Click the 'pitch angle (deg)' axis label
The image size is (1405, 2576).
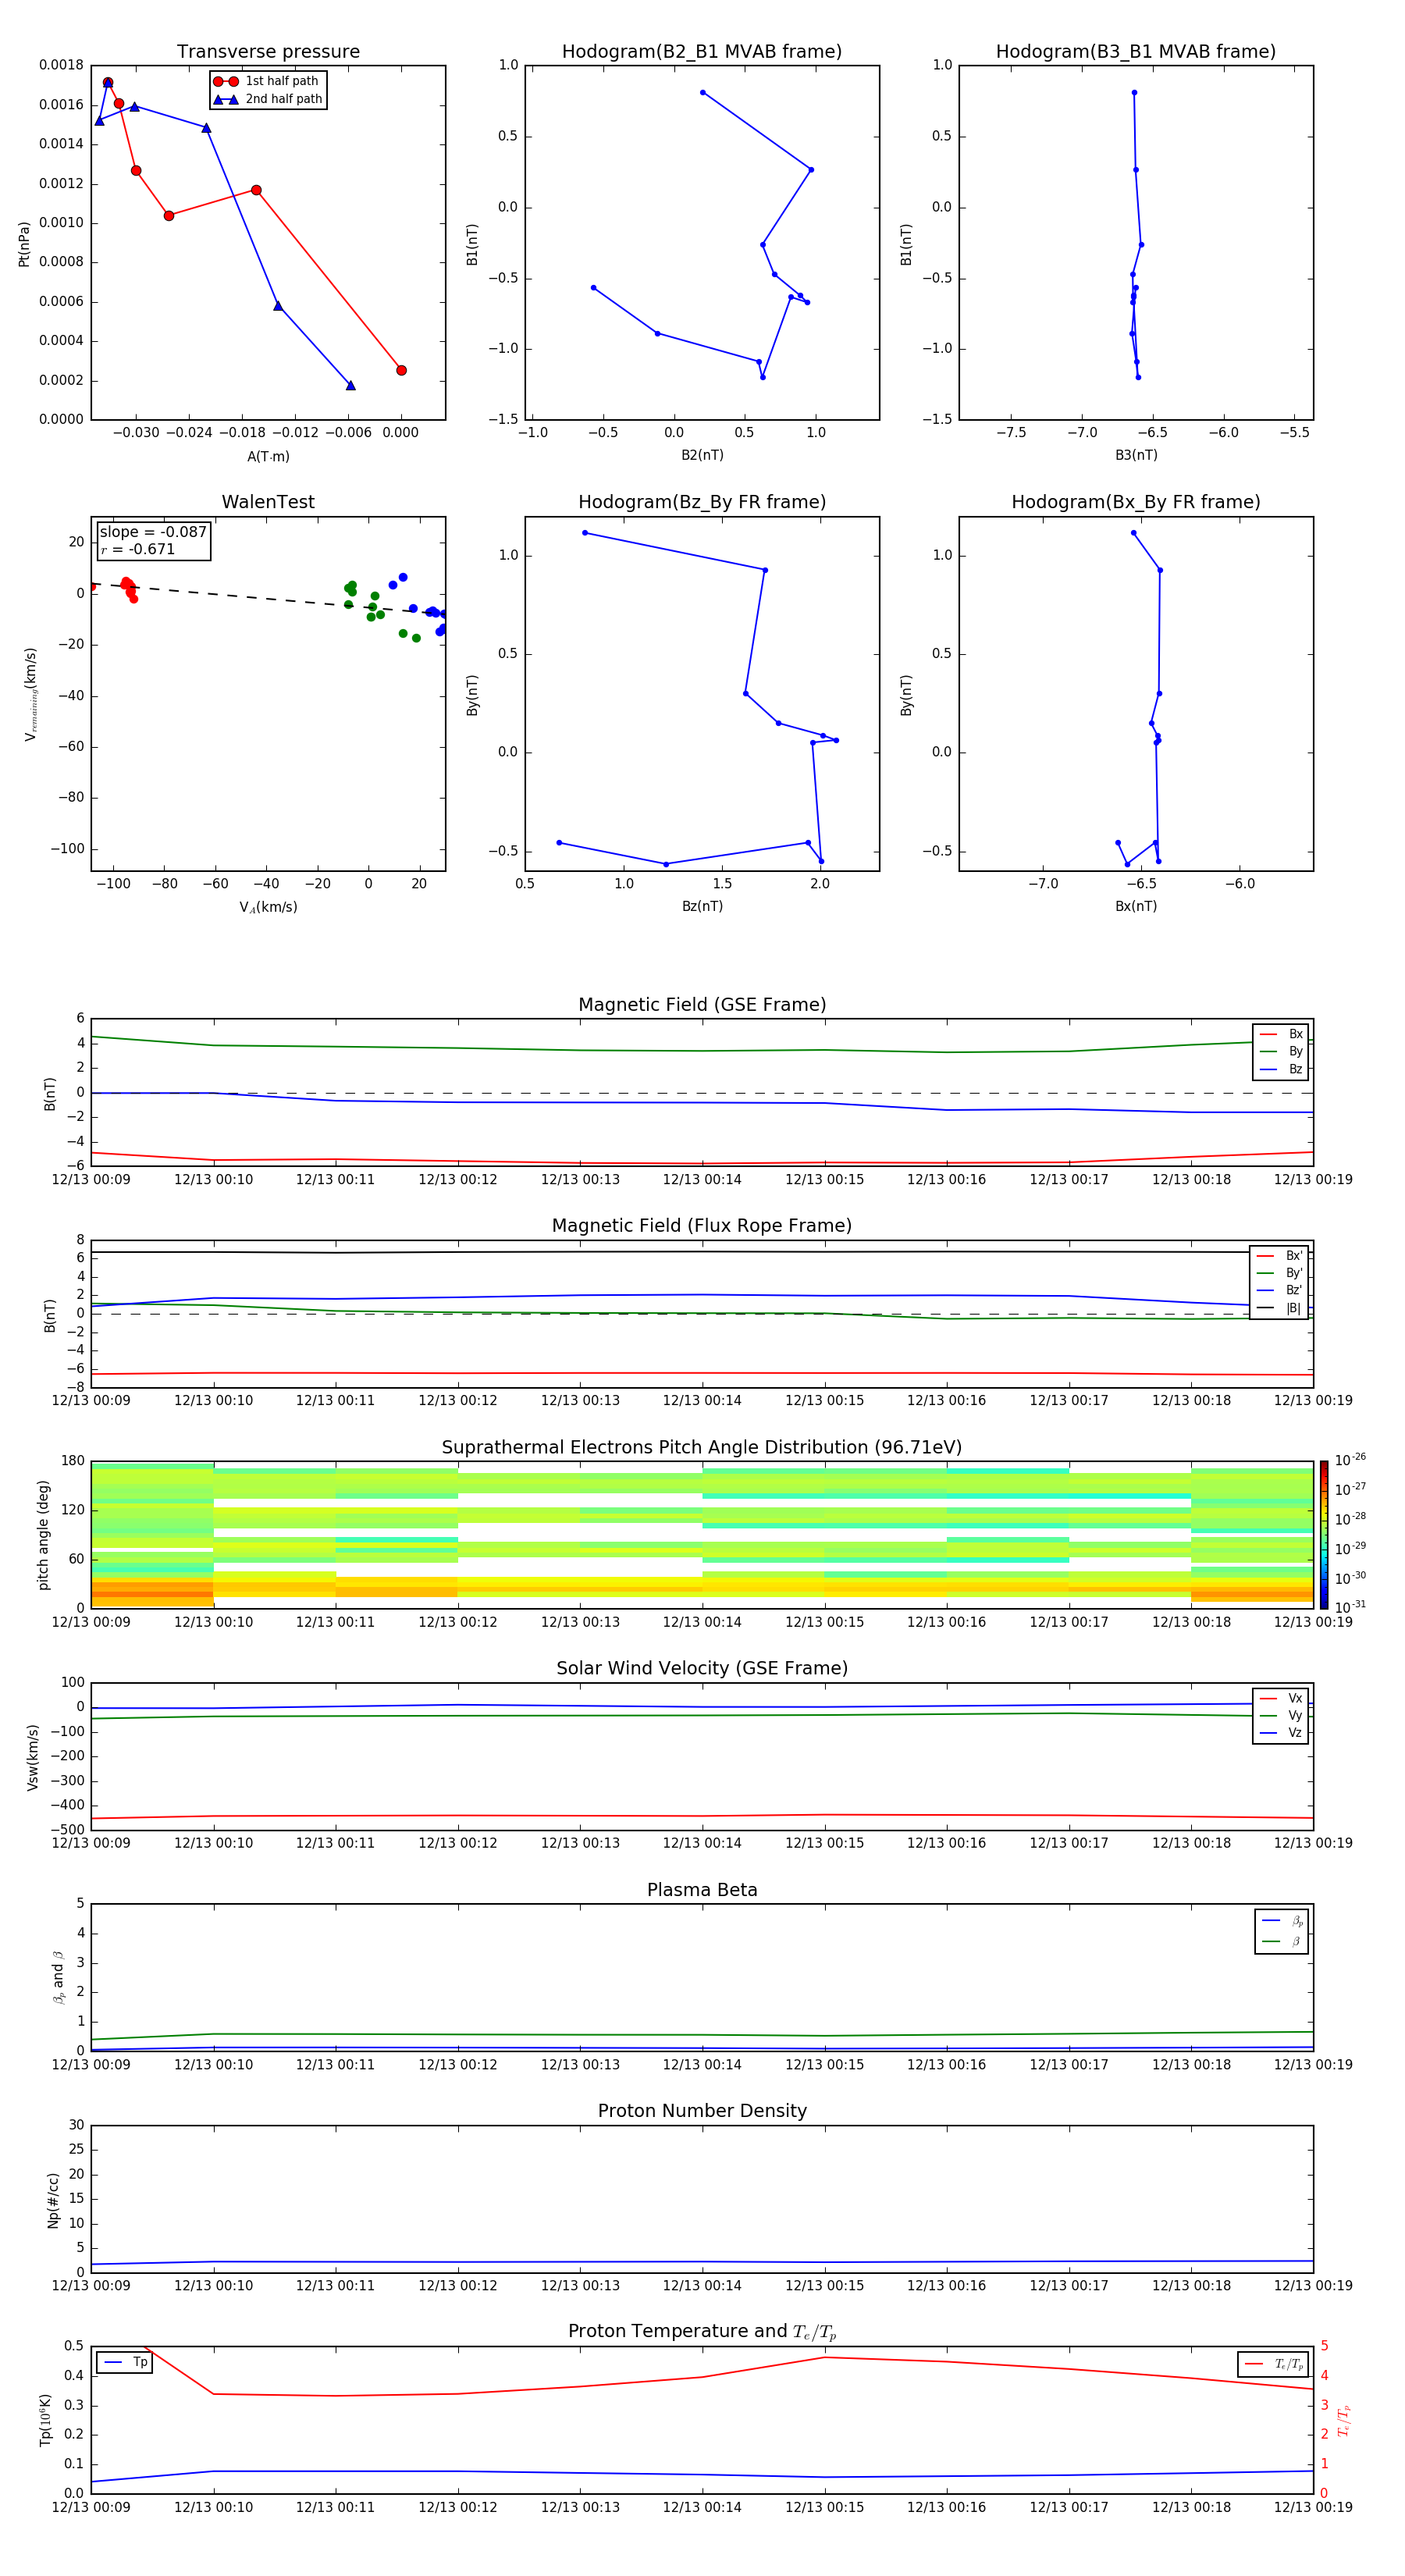tap(43, 1534)
